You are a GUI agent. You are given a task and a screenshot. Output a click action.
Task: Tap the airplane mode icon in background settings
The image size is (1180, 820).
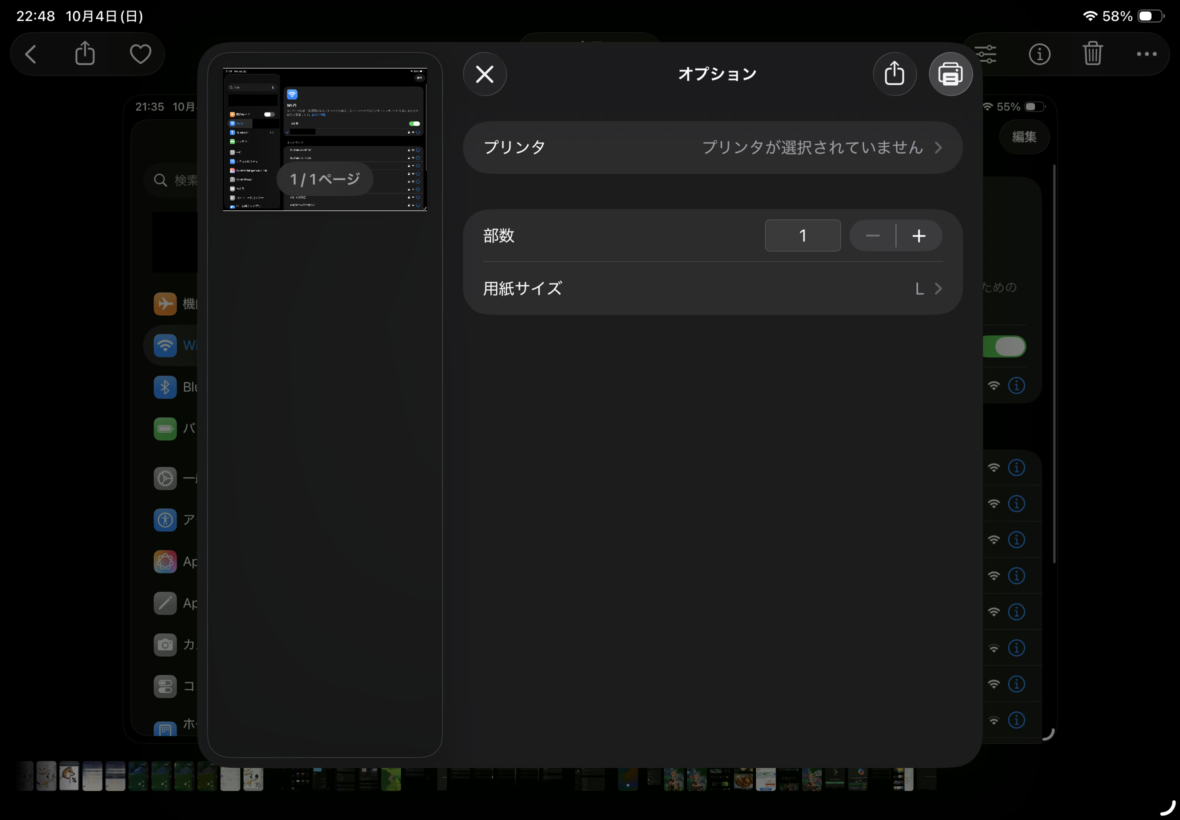point(166,304)
